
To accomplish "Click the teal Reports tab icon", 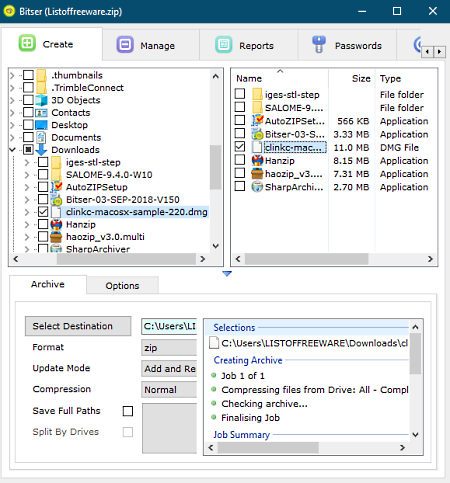I will coord(224,45).
